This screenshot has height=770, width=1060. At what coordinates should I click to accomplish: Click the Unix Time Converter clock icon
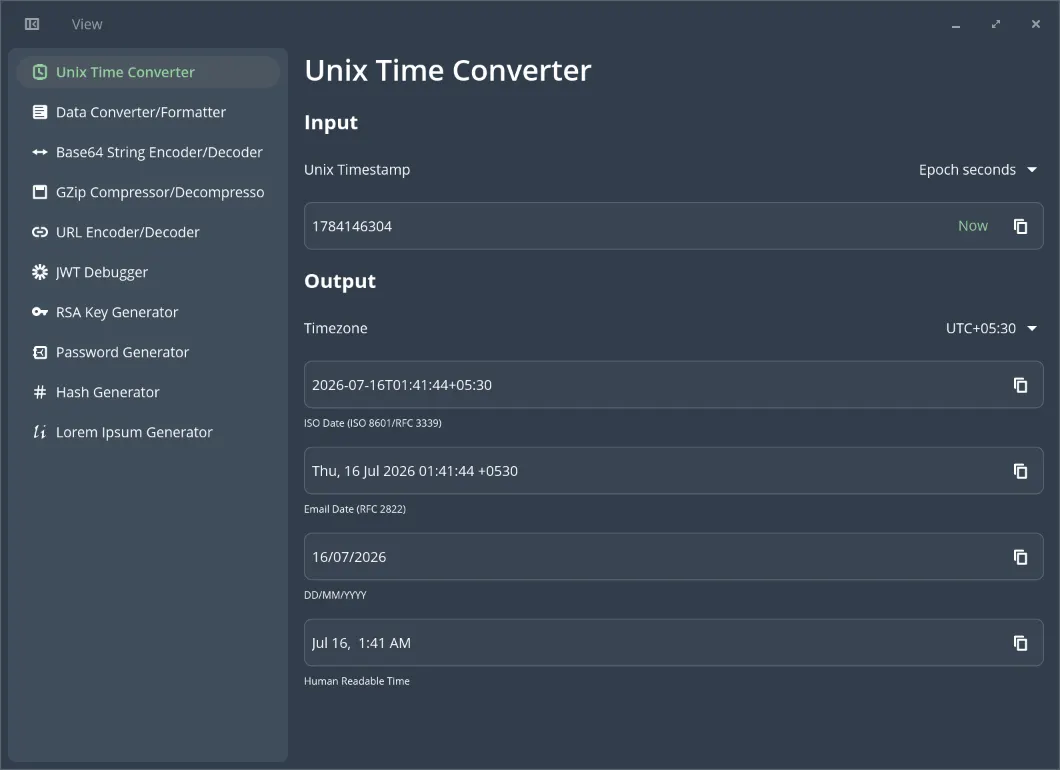point(40,72)
